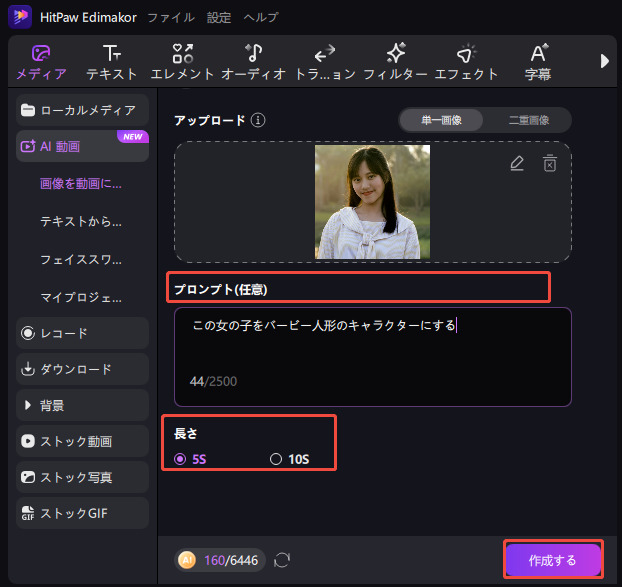
Task: Open フェイススワ... option
Action: [81, 259]
